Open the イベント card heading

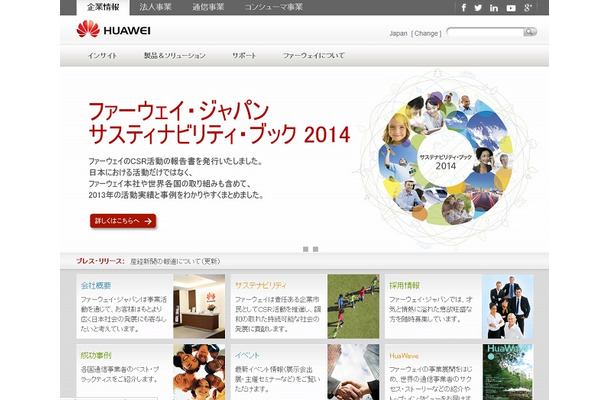[x=247, y=355]
